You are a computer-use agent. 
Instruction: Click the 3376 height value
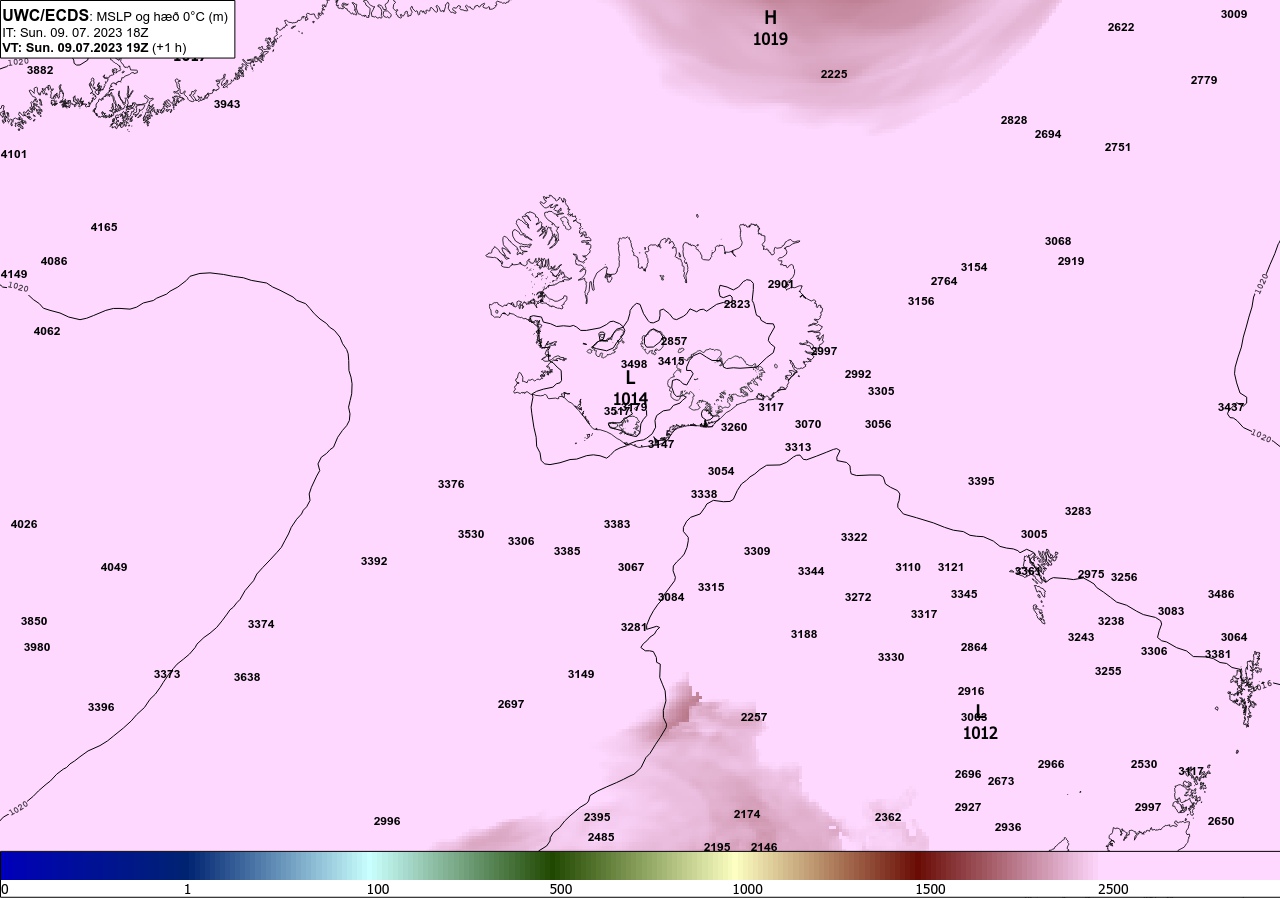point(451,484)
